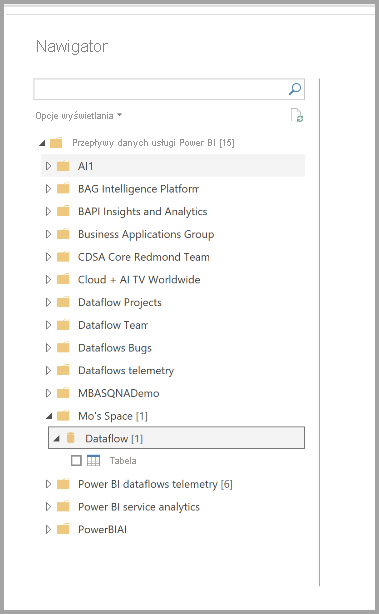The height and width of the screenshot is (614, 379).
Task: Select the 'PowerBIAI' label
Action: [103, 530]
